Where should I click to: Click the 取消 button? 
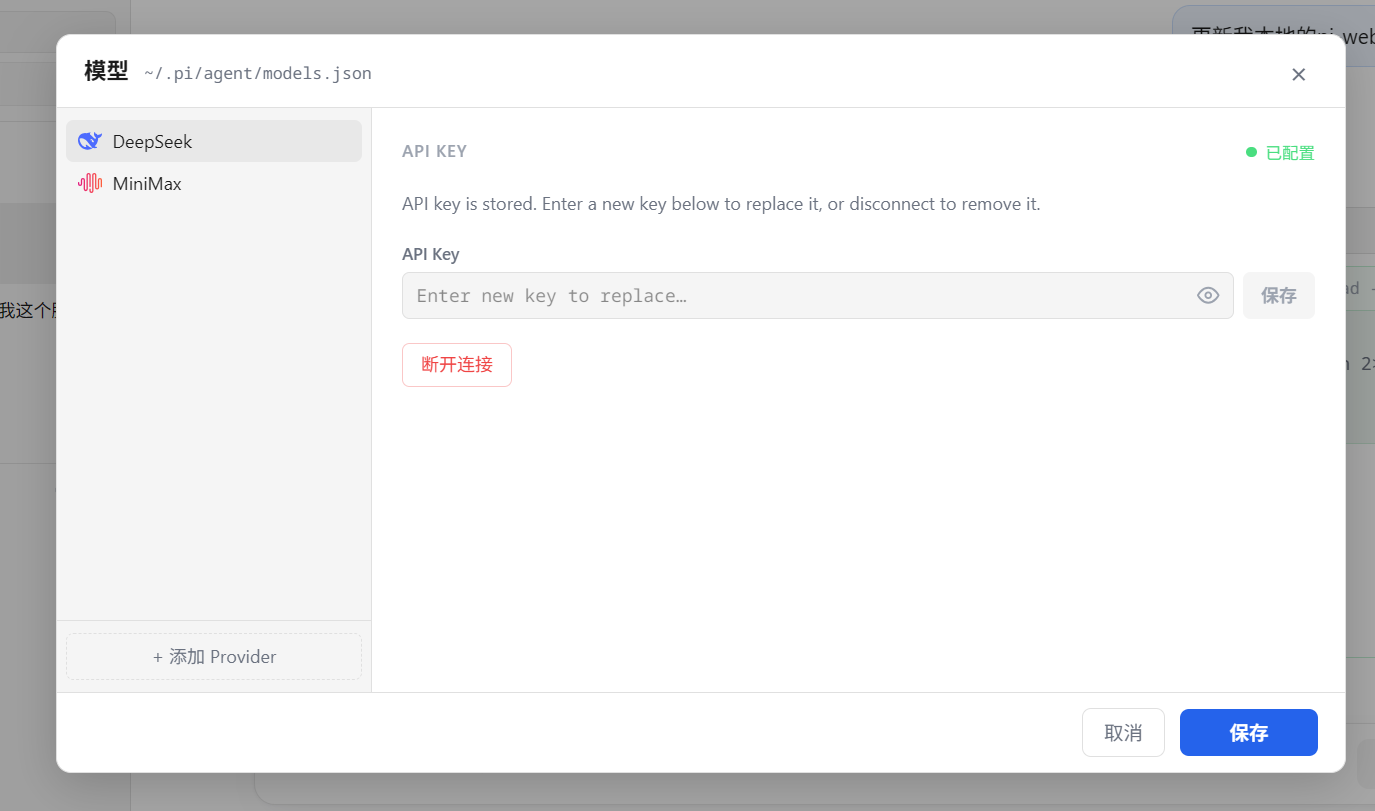pos(1123,733)
